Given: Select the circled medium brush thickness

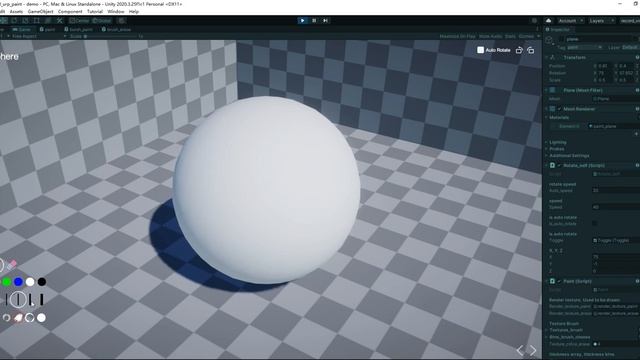Looking at the screenshot, I should (18, 300).
